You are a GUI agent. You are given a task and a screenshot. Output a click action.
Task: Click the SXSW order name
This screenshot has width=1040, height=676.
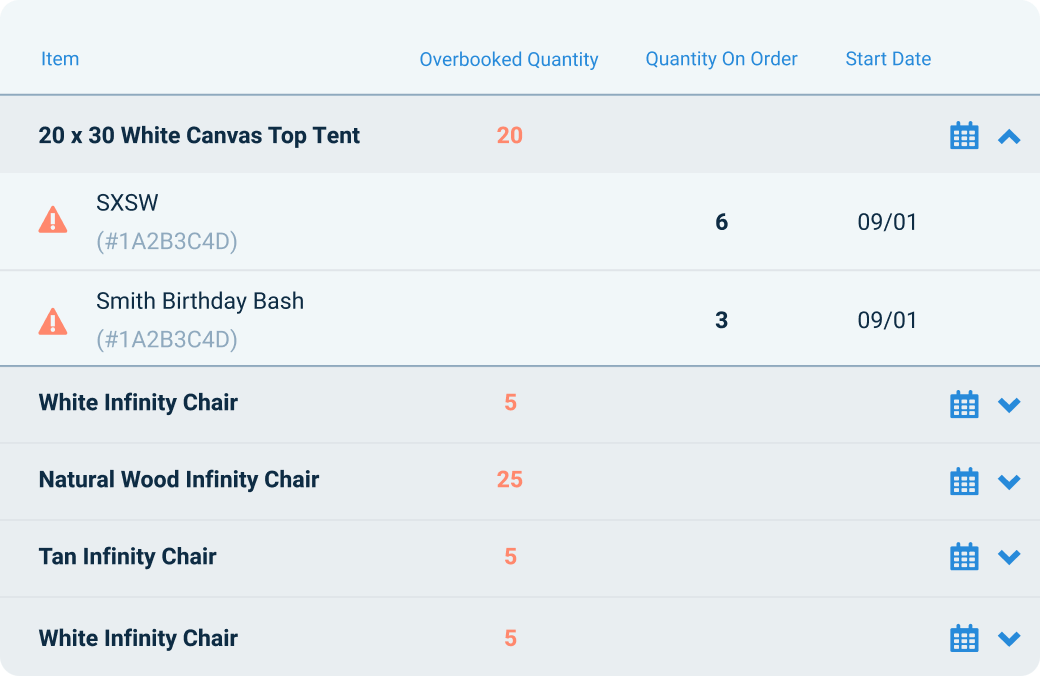point(126,202)
